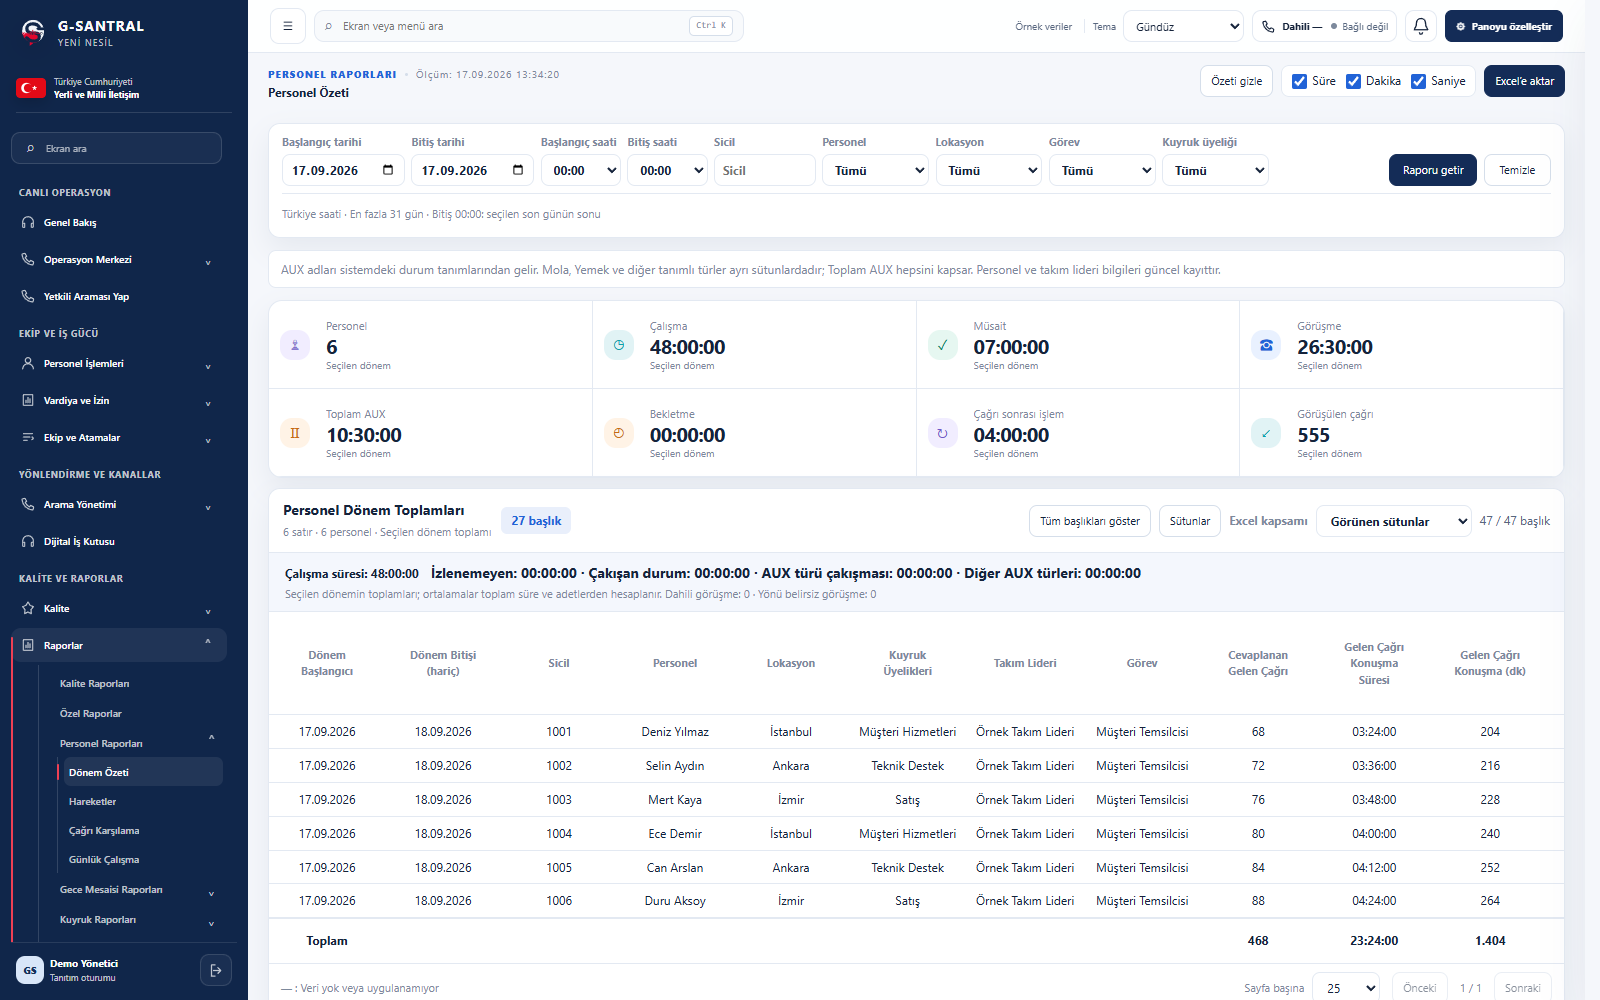Click the Raporlar document icon
Screen dimensions: 1600x1000
click(x=28, y=645)
